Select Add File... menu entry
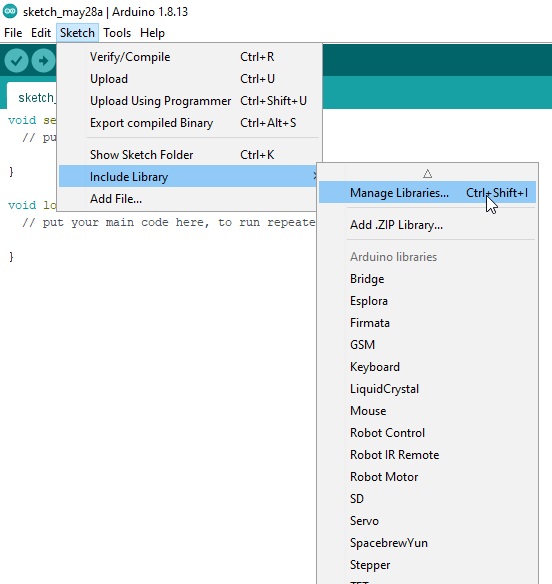This screenshot has height=584, width=552. tap(187, 199)
